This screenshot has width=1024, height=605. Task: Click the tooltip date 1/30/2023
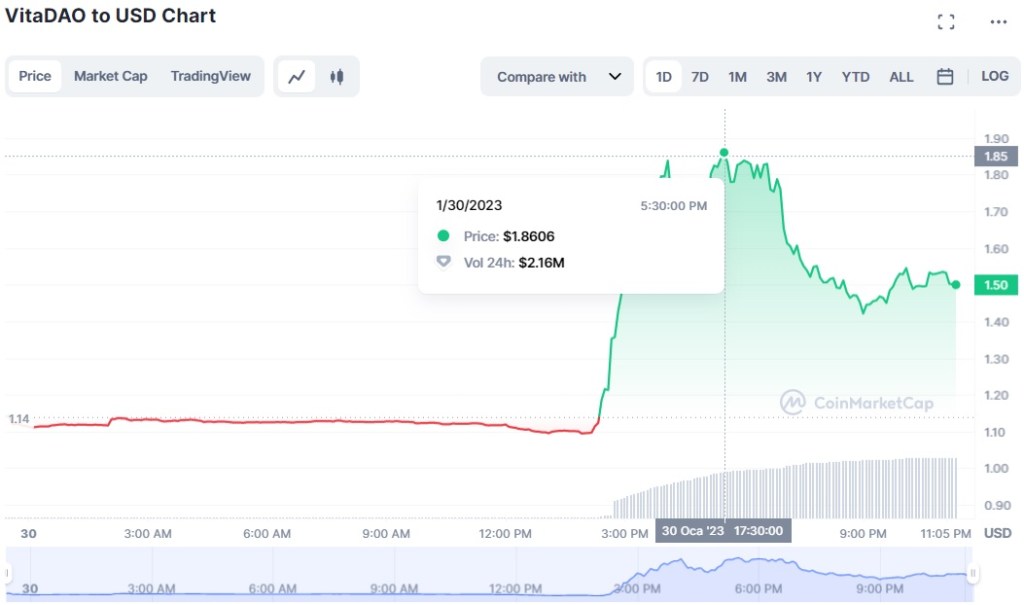click(469, 205)
